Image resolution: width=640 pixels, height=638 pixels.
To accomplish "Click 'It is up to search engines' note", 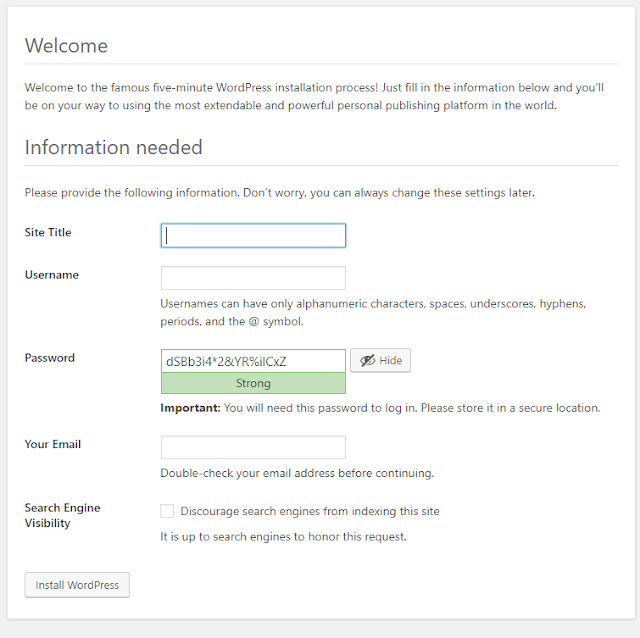I will (283, 536).
